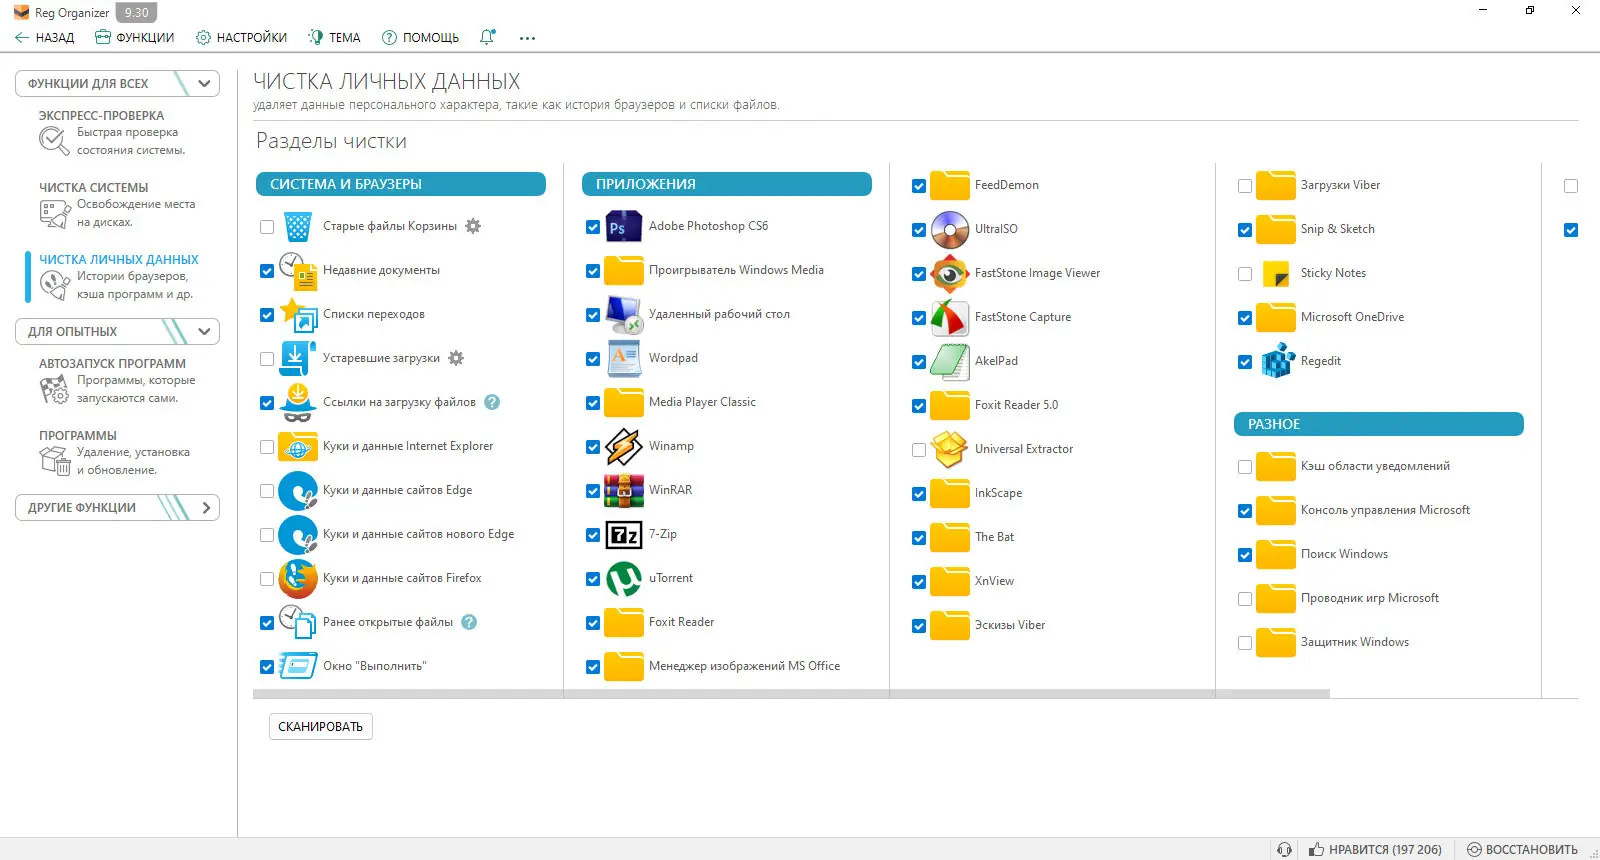Click the ЧИСТКА ЛИЧНЫХ ДАННЫХ sidebar item
1600x860 pixels.
tap(117, 277)
